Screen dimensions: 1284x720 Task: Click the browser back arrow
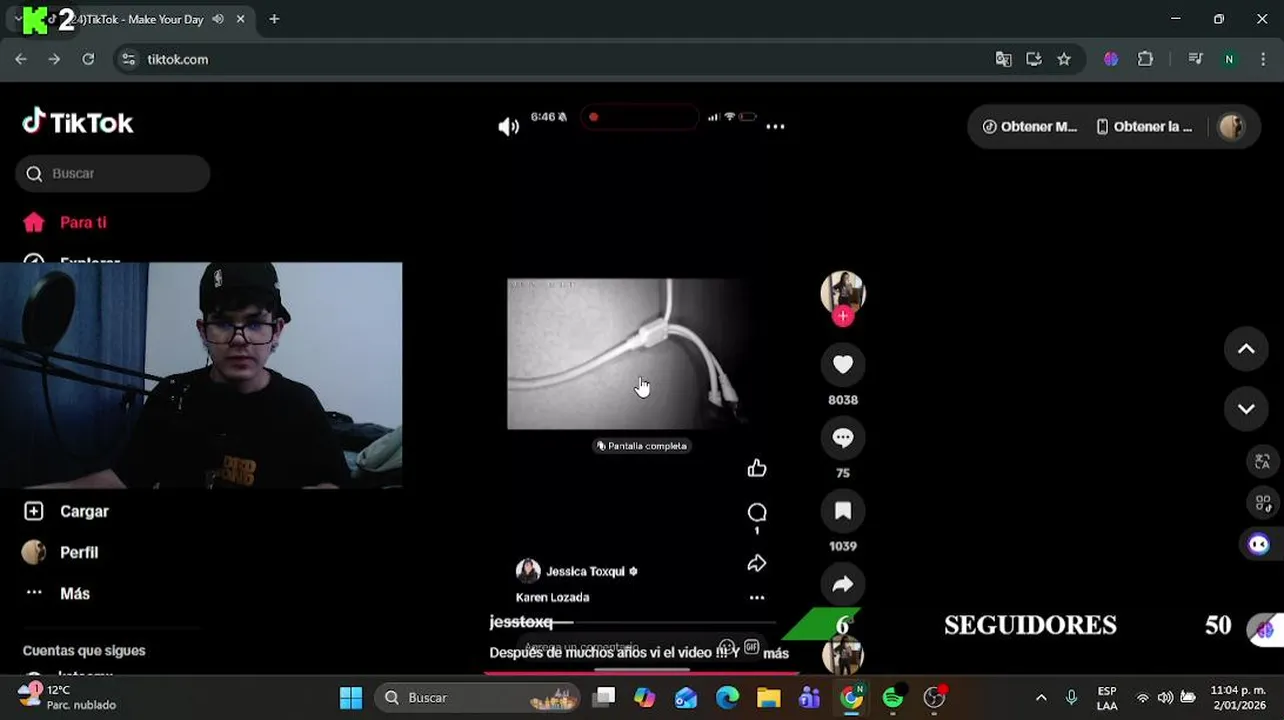coord(21,59)
